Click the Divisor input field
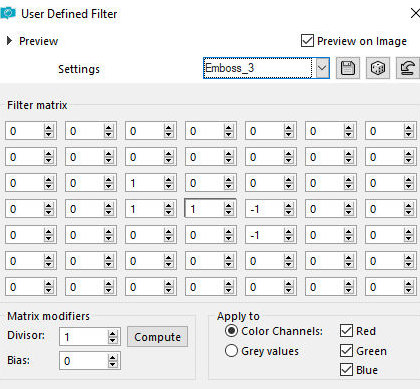 (84, 337)
